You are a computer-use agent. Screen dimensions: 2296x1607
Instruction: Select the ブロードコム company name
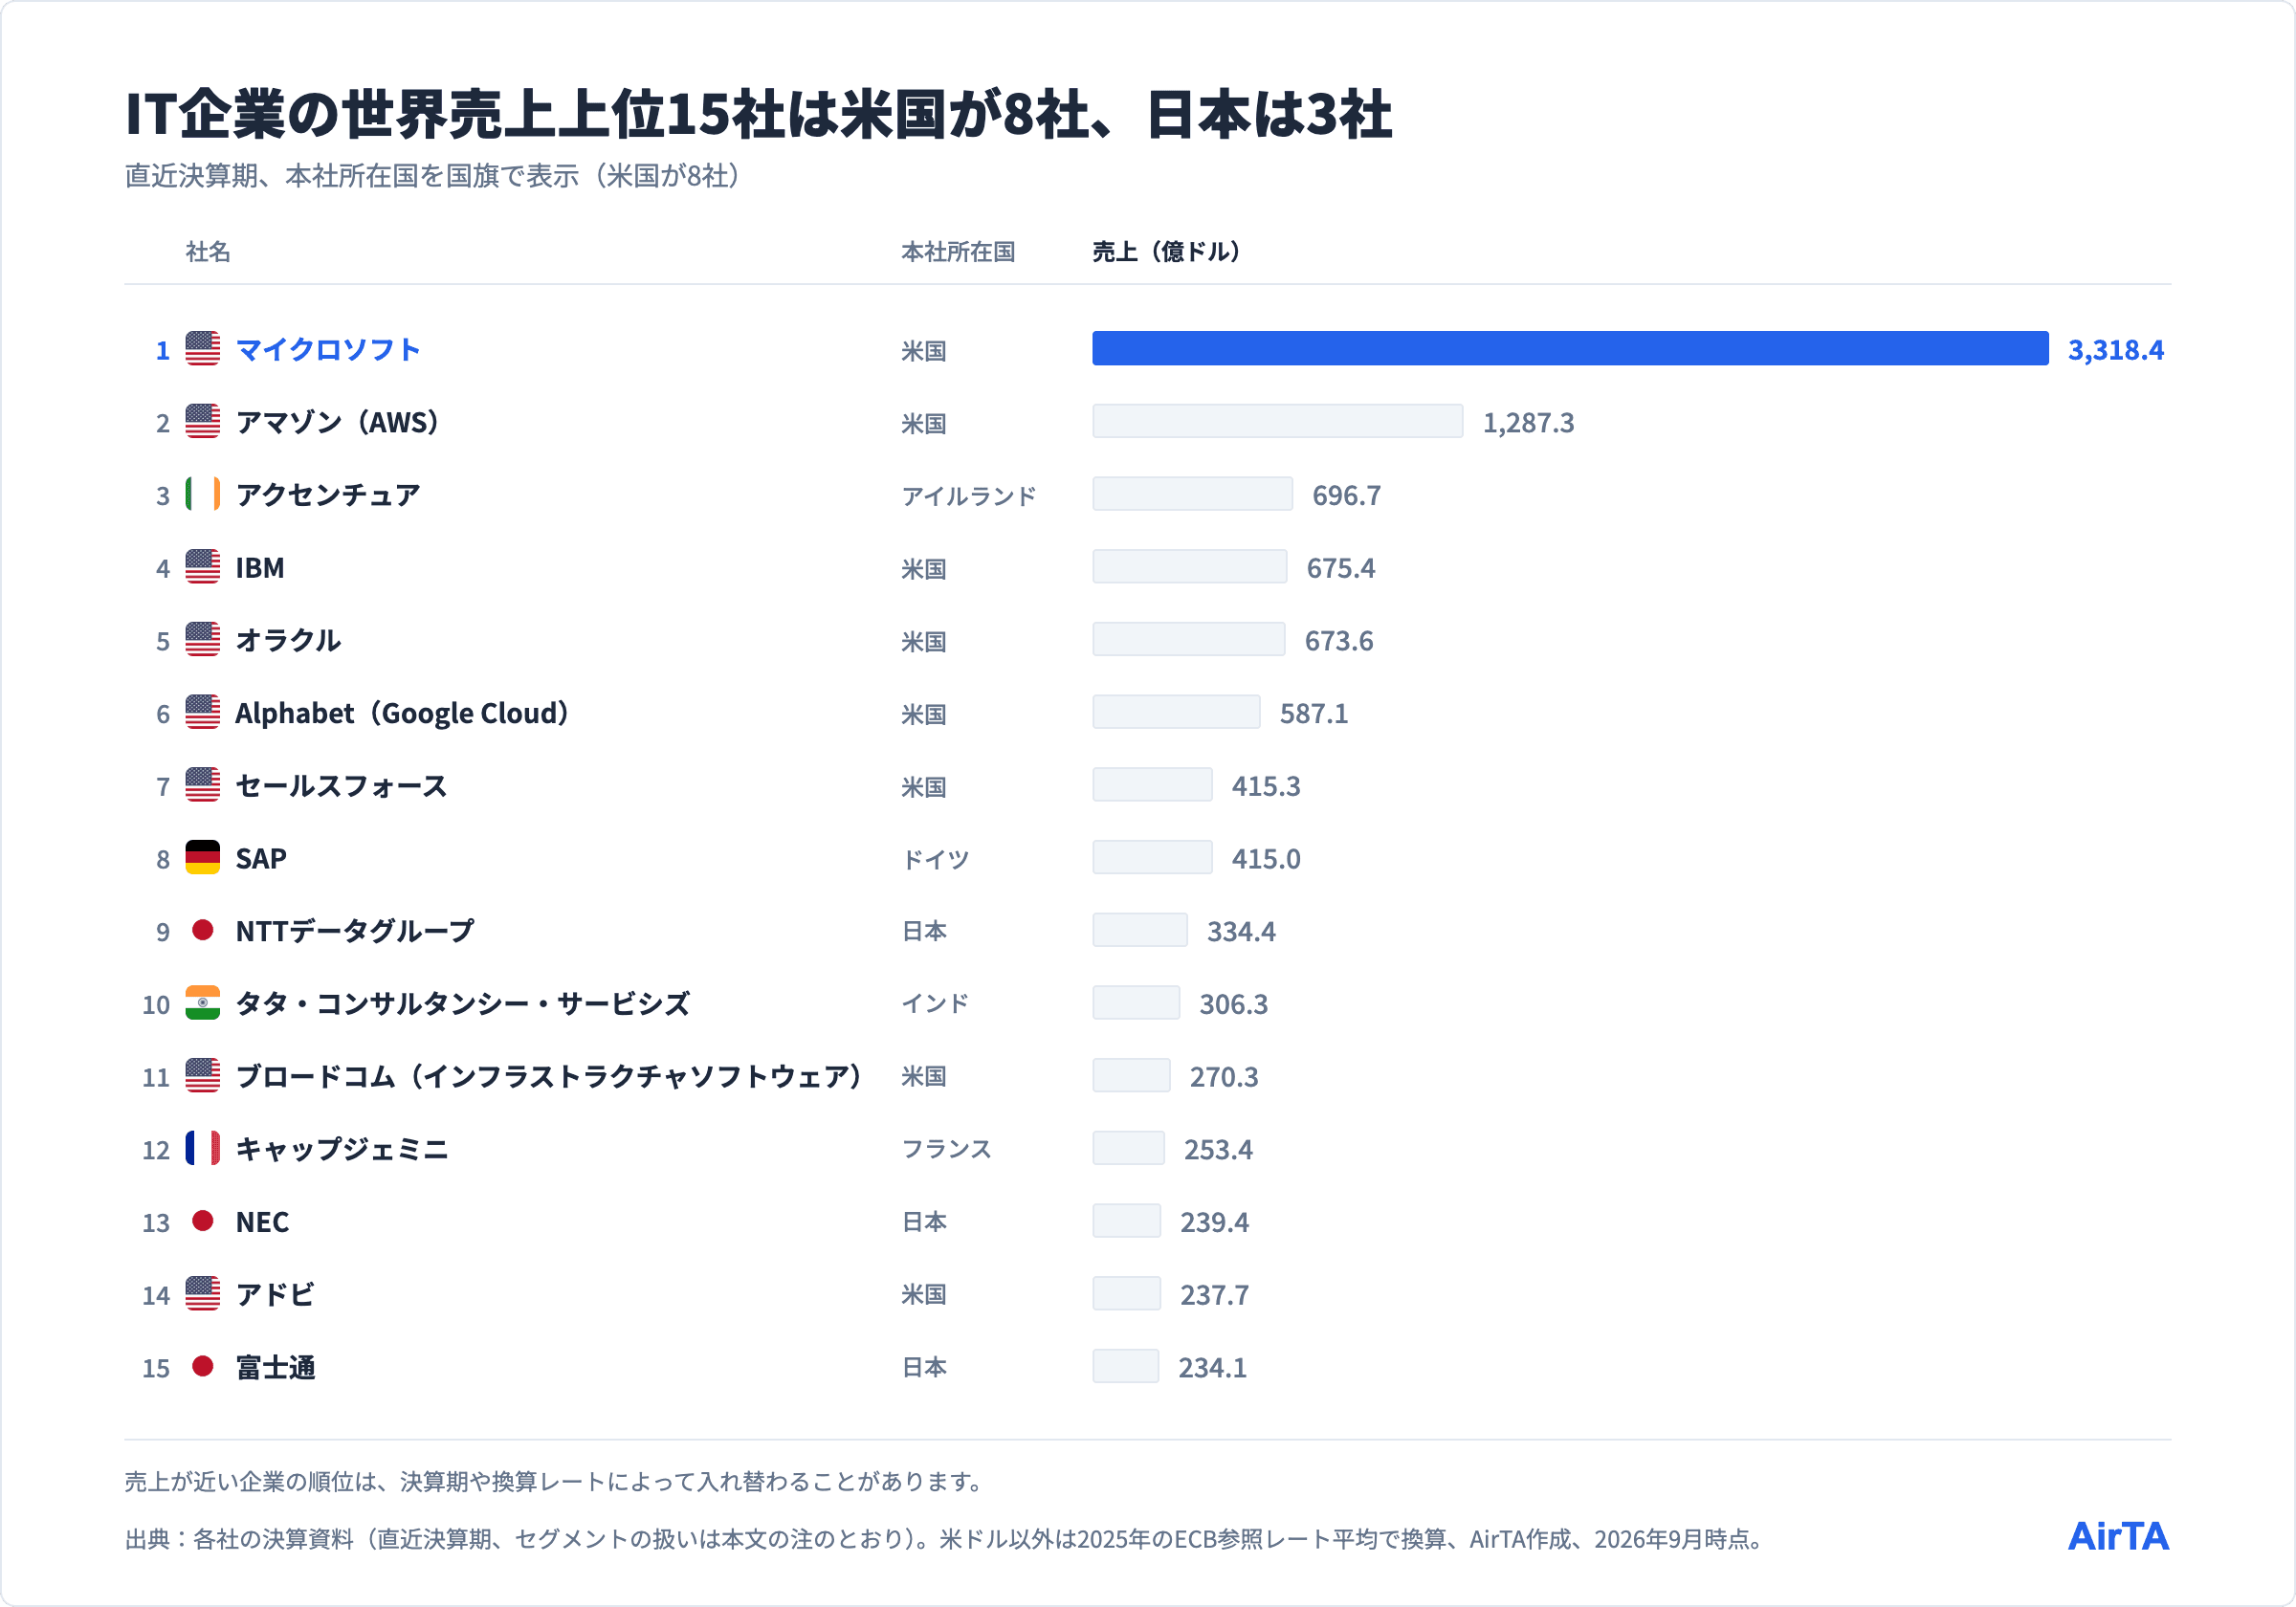pos(549,1077)
